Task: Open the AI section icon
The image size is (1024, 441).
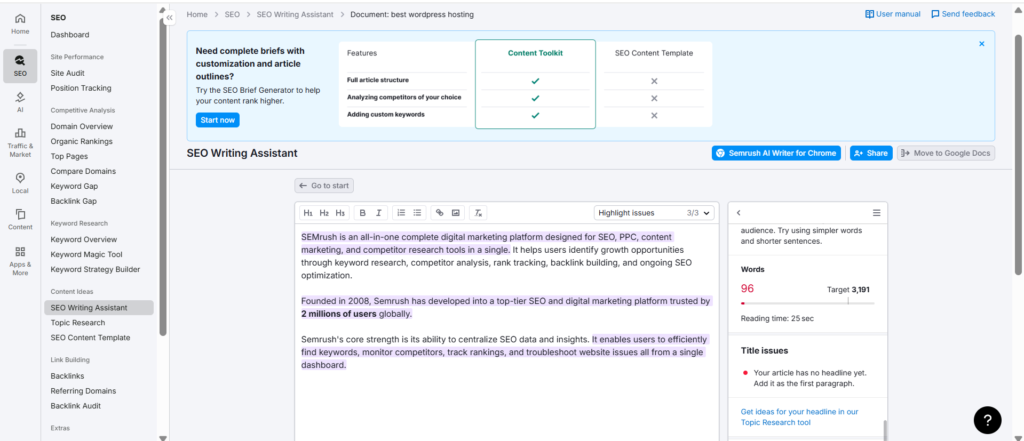Action: click(x=20, y=103)
